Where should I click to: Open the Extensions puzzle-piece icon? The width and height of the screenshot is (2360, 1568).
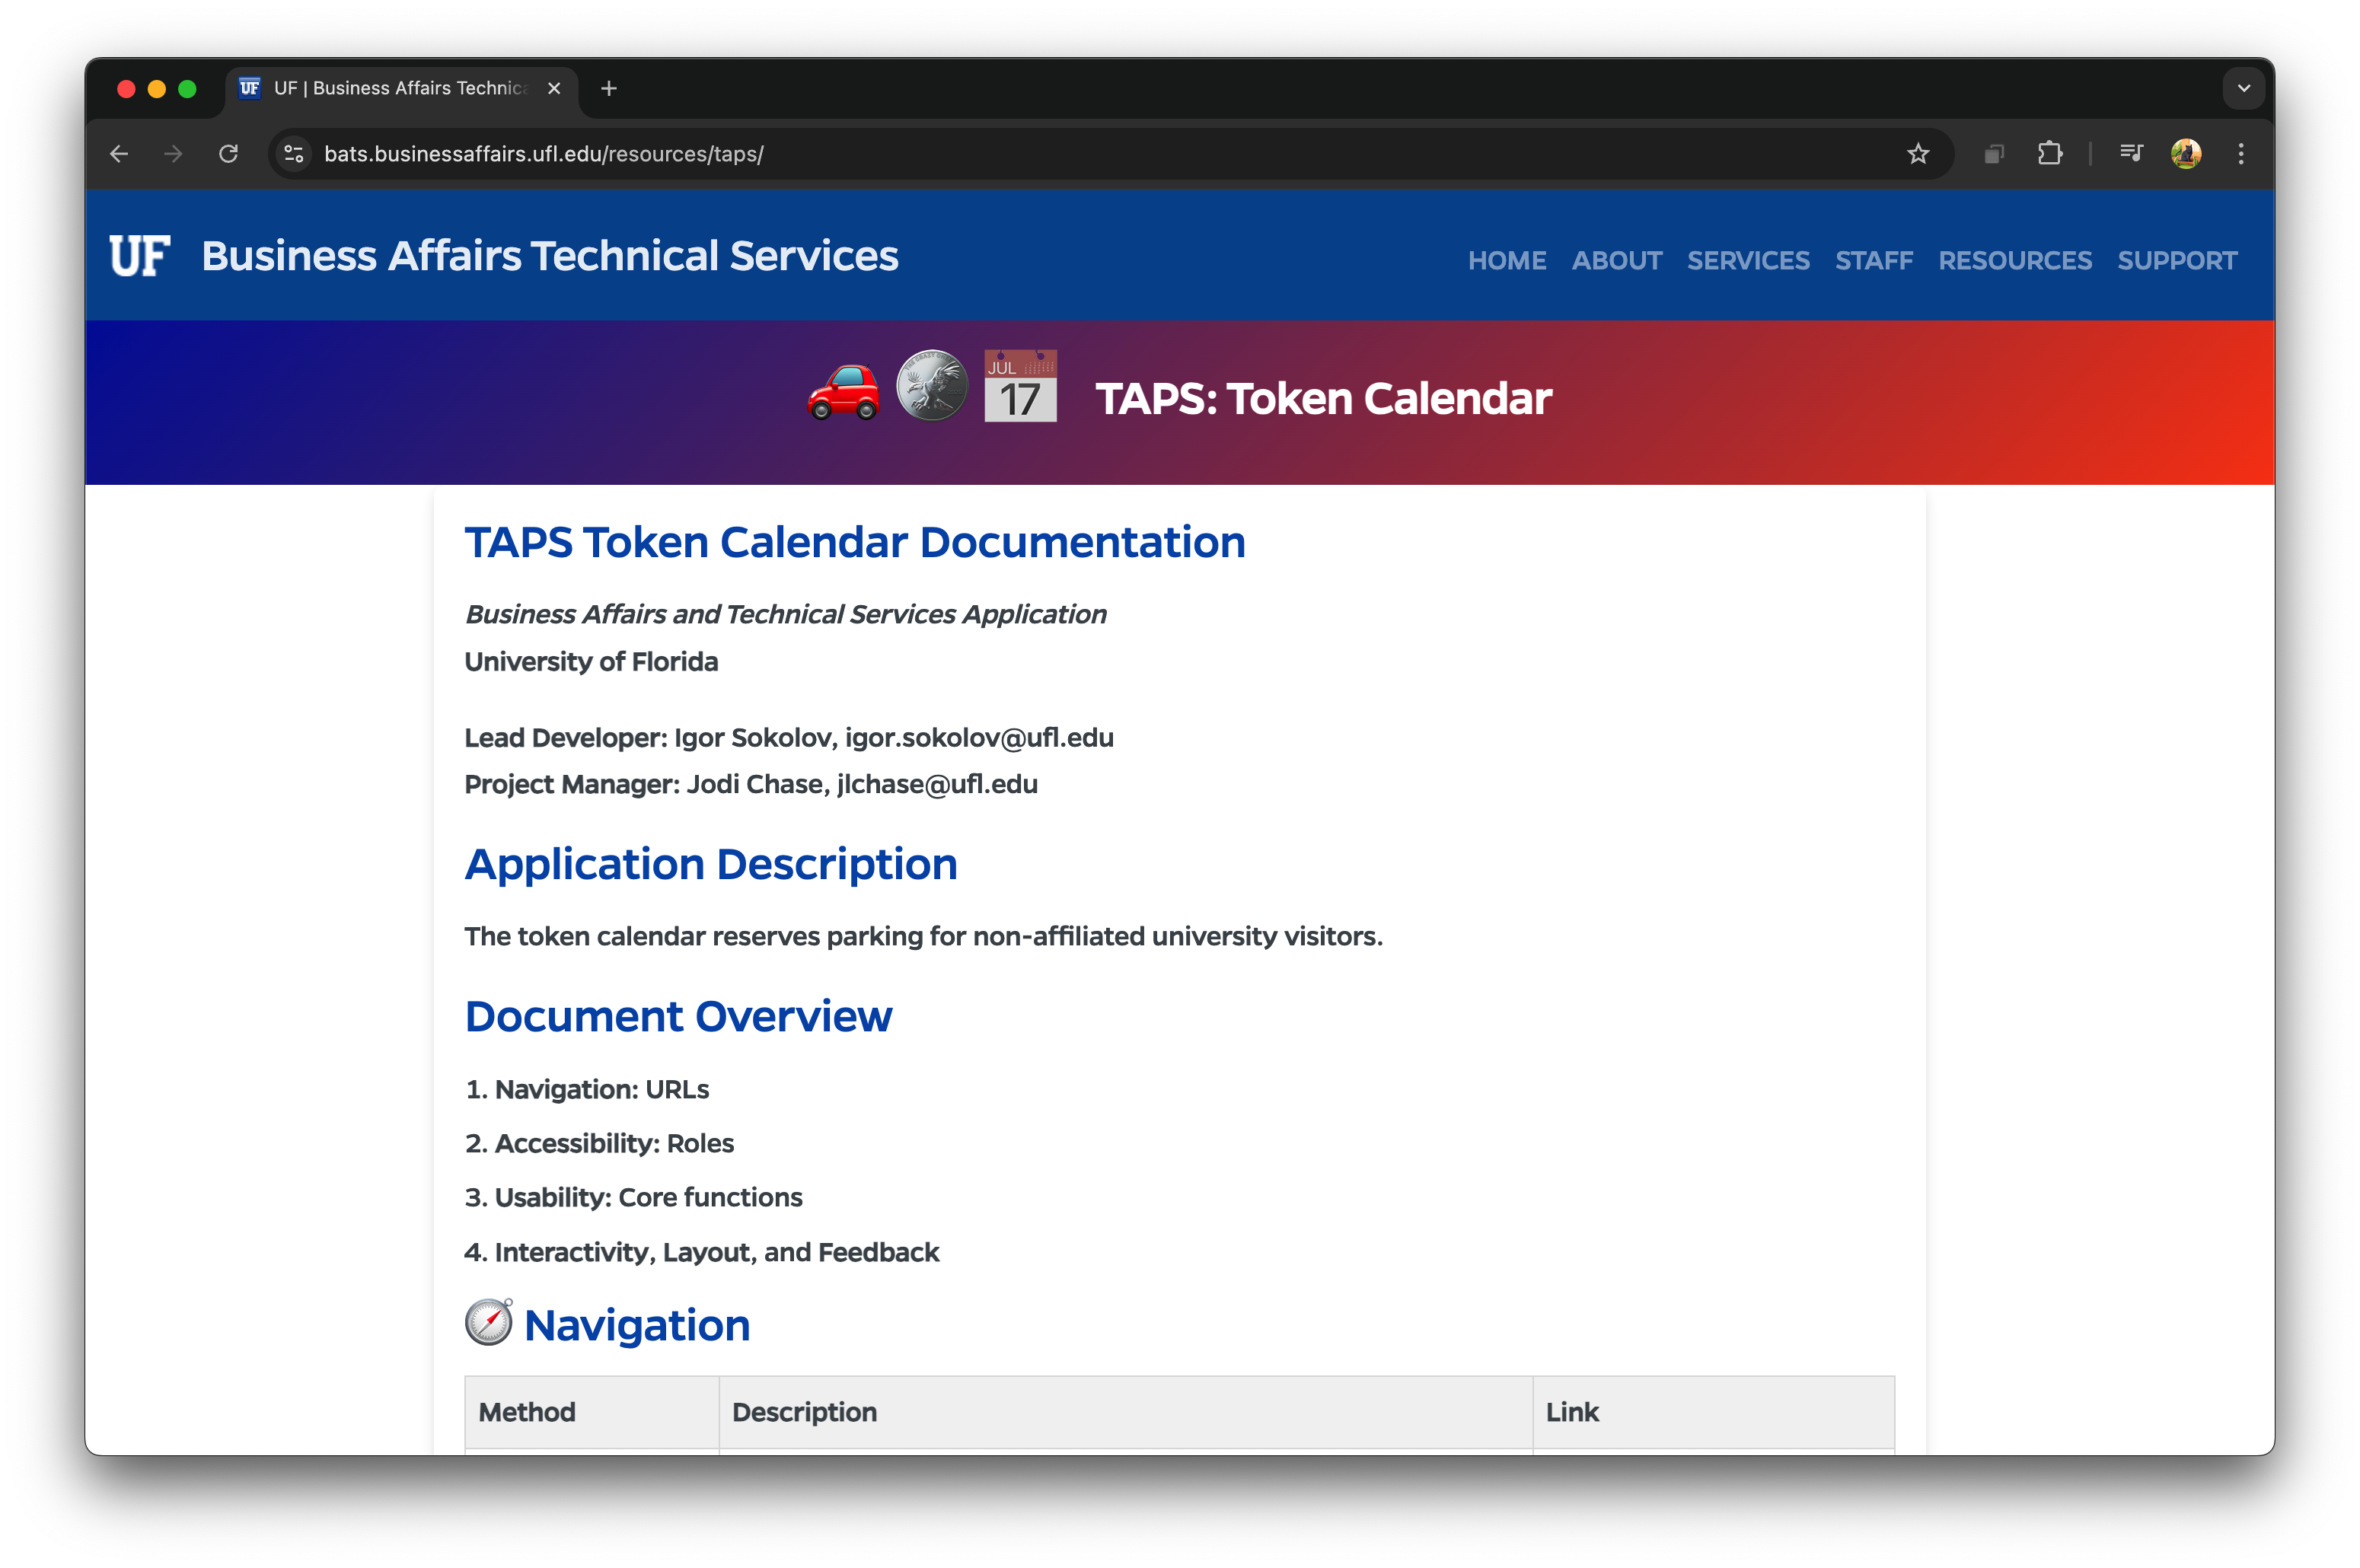click(x=2050, y=154)
